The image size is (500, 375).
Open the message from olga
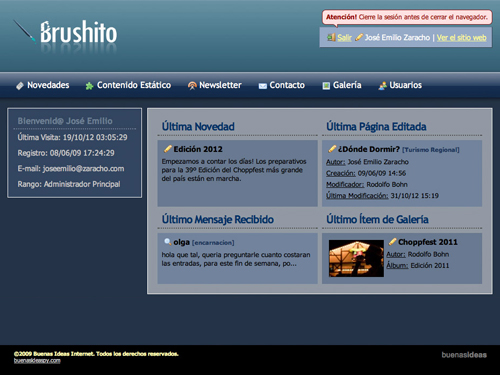click(x=181, y=242)
